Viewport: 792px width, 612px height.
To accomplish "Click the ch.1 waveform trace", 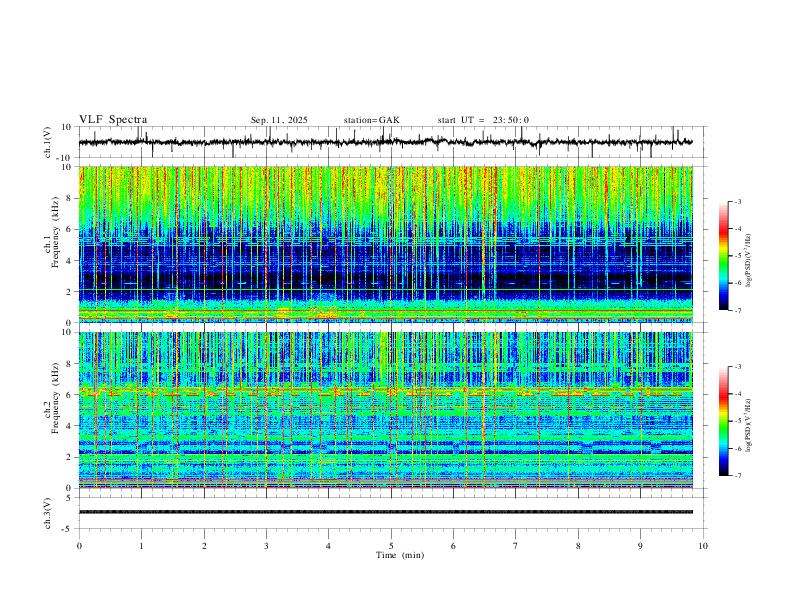I will tap(385, 142).
